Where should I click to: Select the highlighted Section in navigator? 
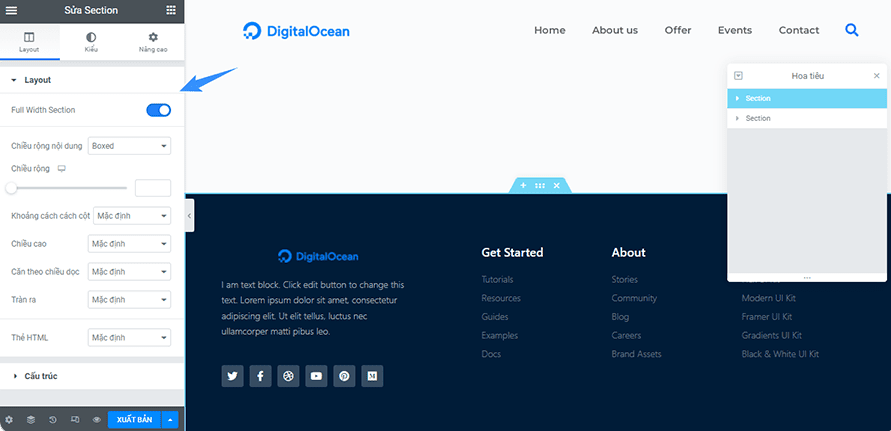[x=807, y=98]
